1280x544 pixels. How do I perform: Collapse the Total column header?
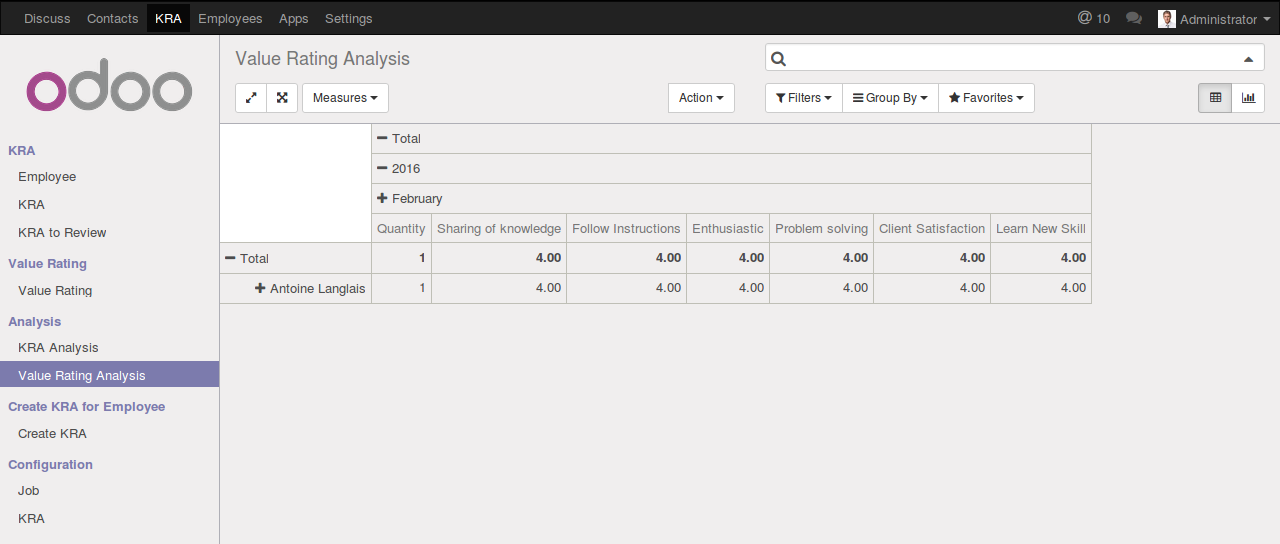tap(399, 139)
